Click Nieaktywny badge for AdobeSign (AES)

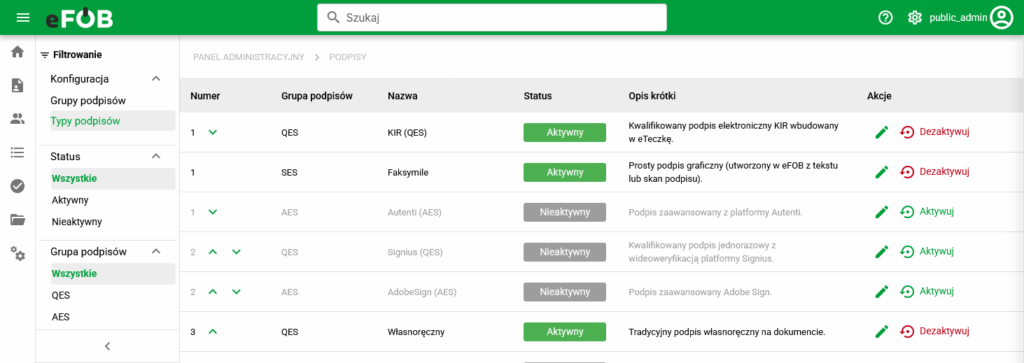(x=564, y=292)
